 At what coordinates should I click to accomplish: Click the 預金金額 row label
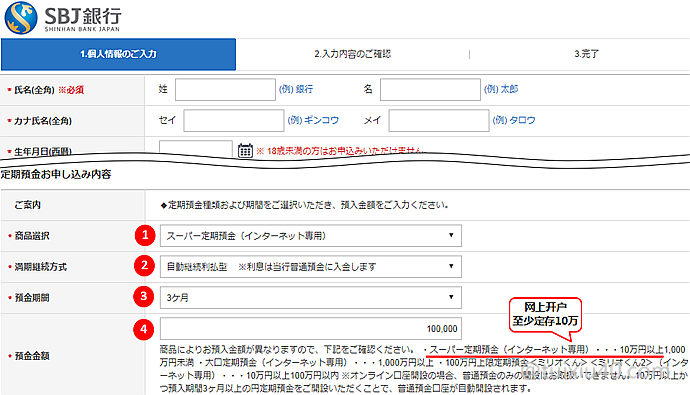32,356
